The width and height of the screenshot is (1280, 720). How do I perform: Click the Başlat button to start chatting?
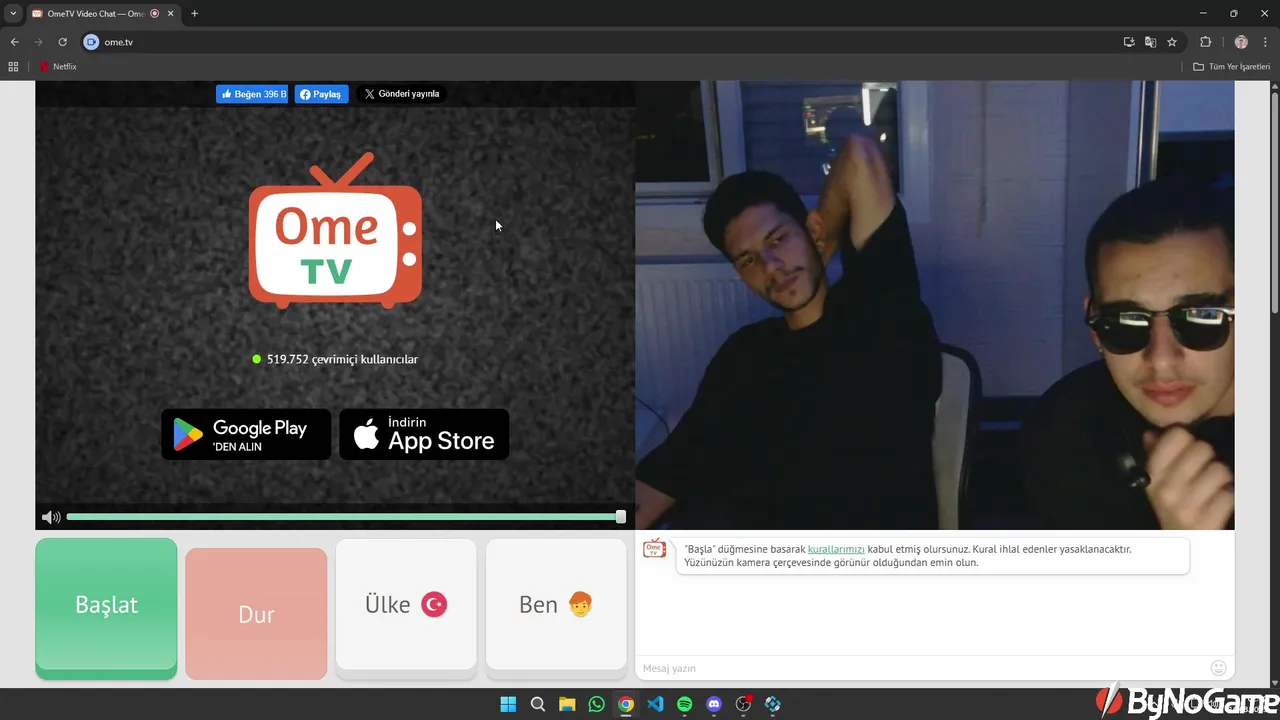106,606
